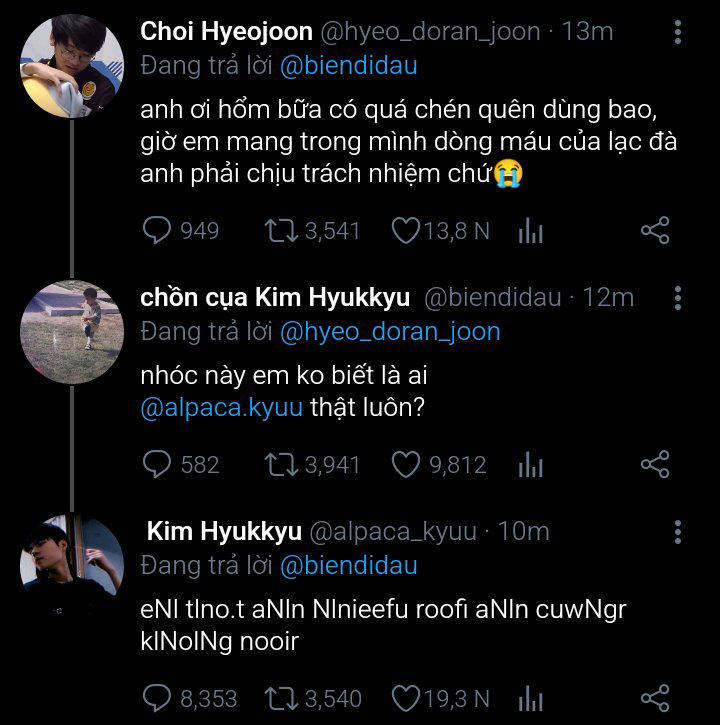
Task: Open the @alpaca.kyuu mention link
Action: click(222, 411)
